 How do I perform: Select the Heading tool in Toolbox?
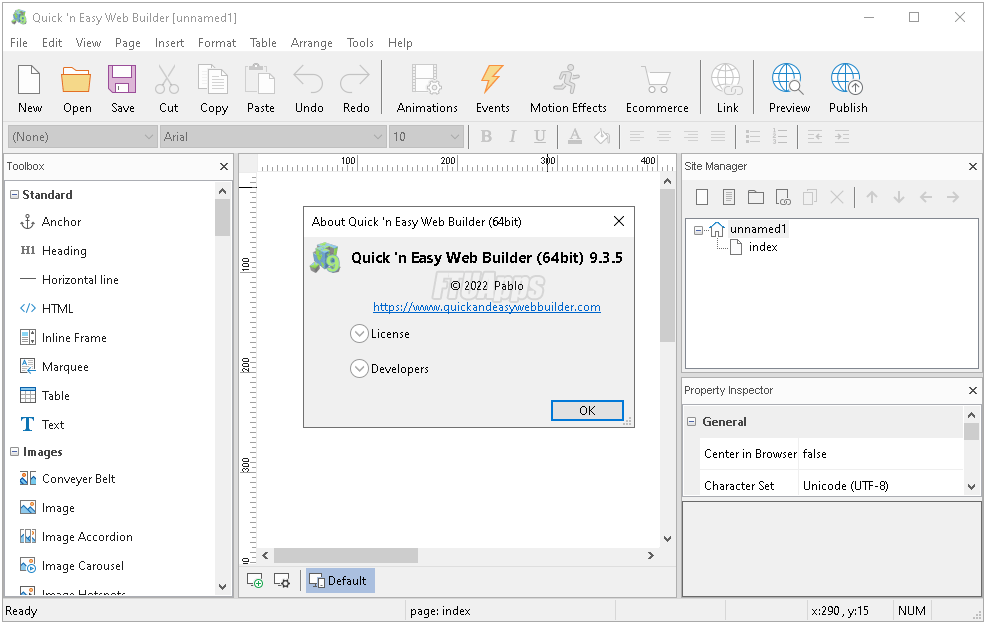(64, 251)
